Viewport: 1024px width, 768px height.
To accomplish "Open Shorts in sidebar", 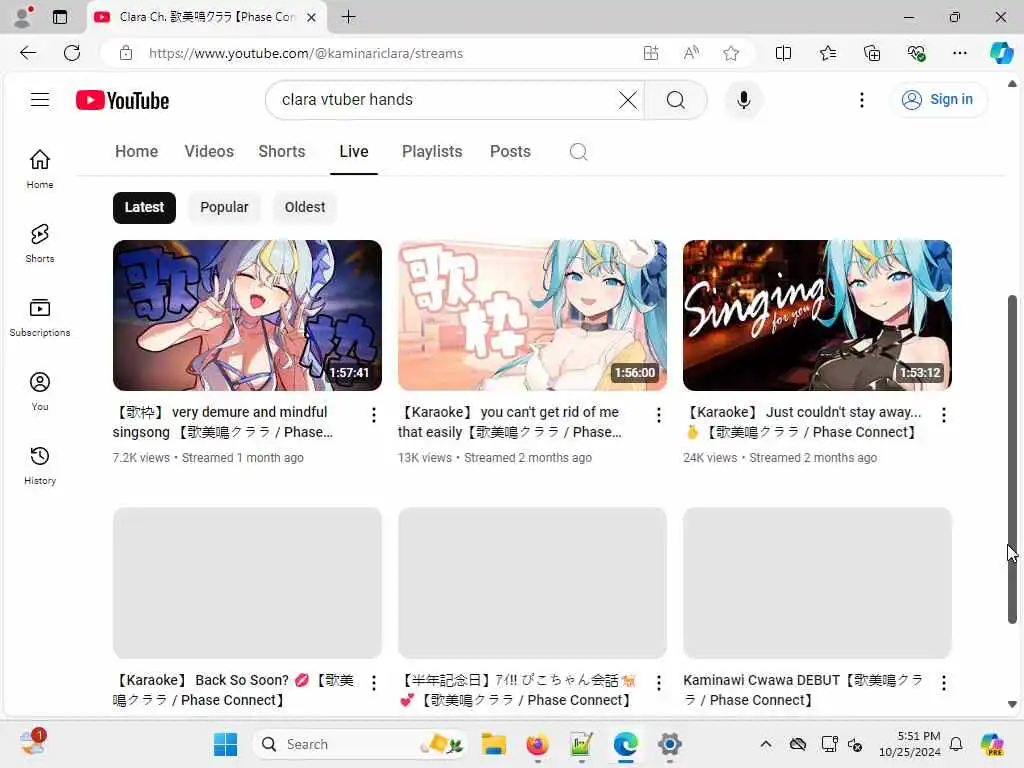I will 40,243.
